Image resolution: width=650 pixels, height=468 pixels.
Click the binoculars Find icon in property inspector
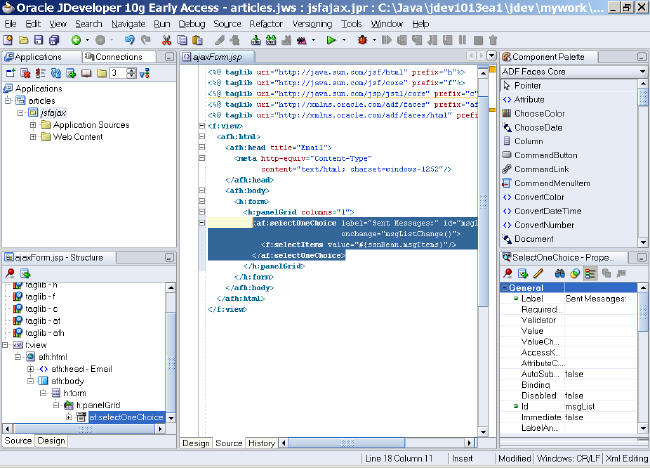(x=560, y=273)
